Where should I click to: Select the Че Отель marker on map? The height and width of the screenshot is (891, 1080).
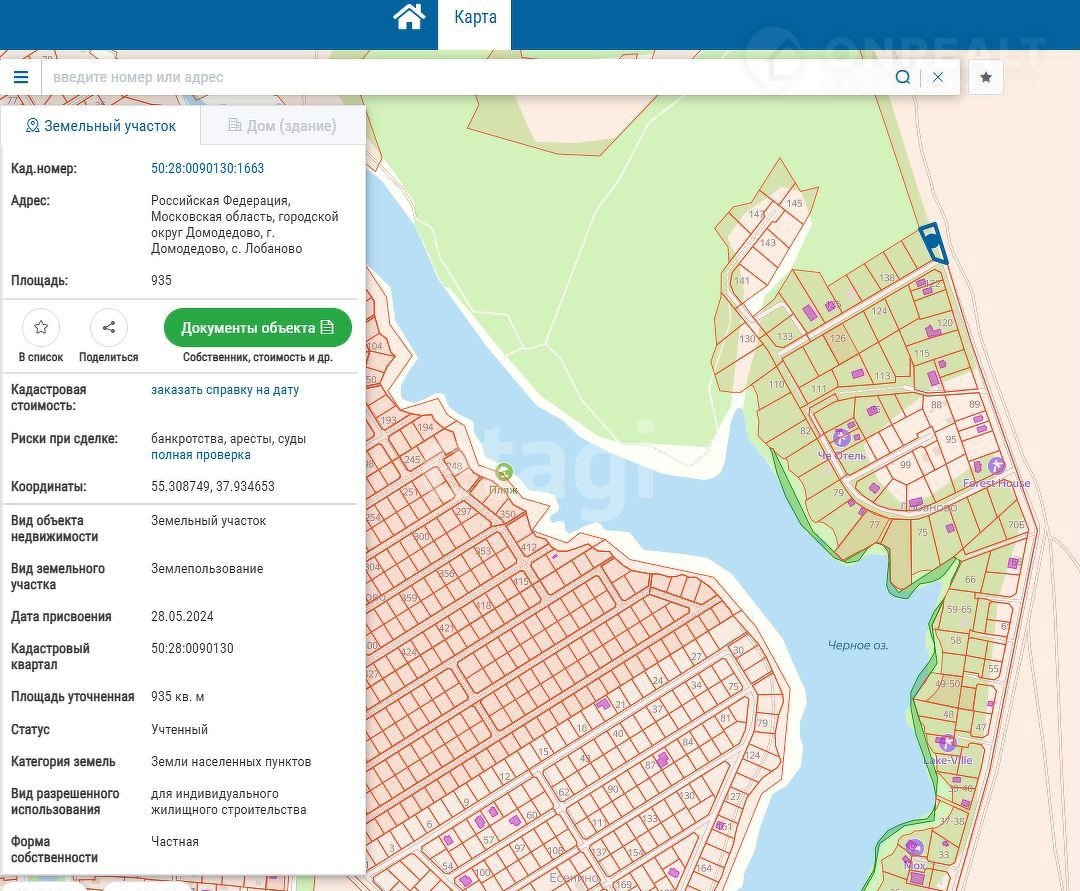842,437
